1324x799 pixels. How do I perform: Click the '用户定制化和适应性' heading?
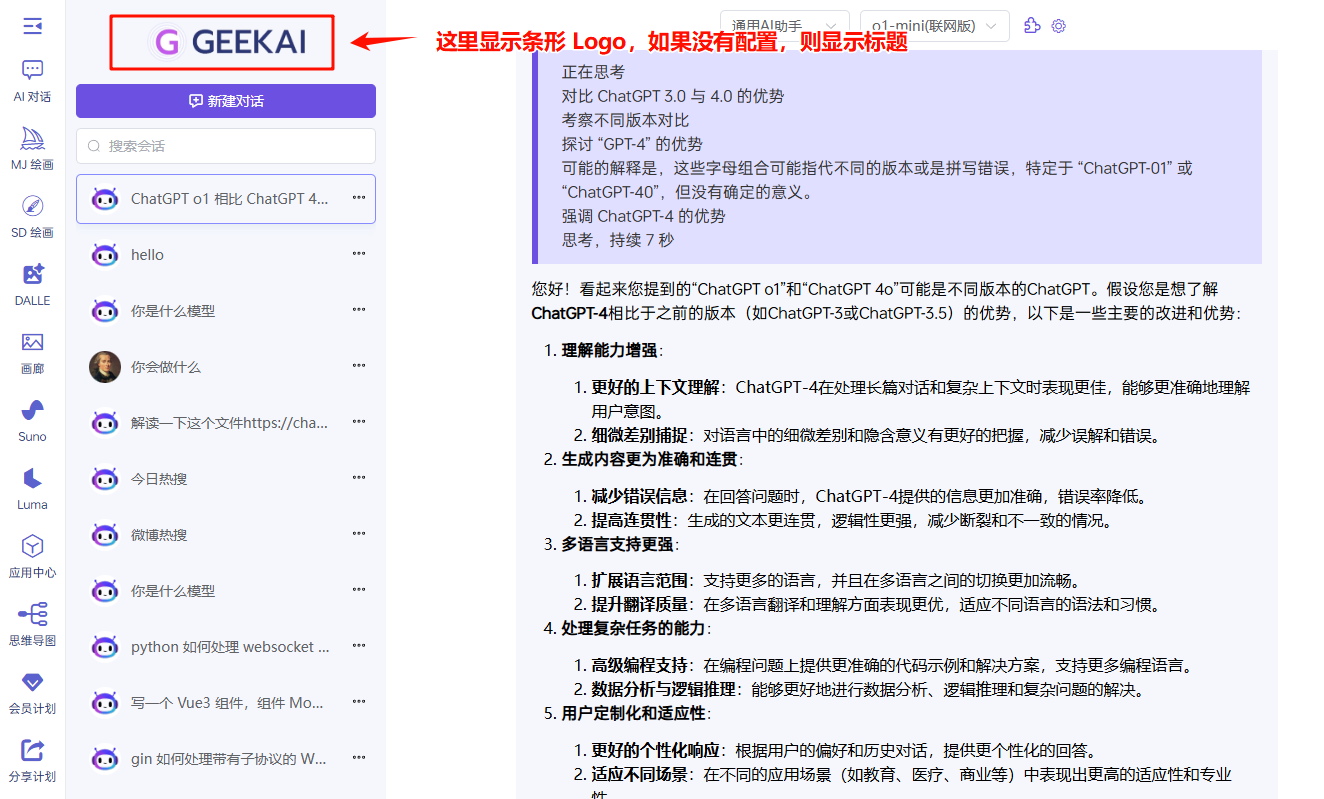(633, 713)
